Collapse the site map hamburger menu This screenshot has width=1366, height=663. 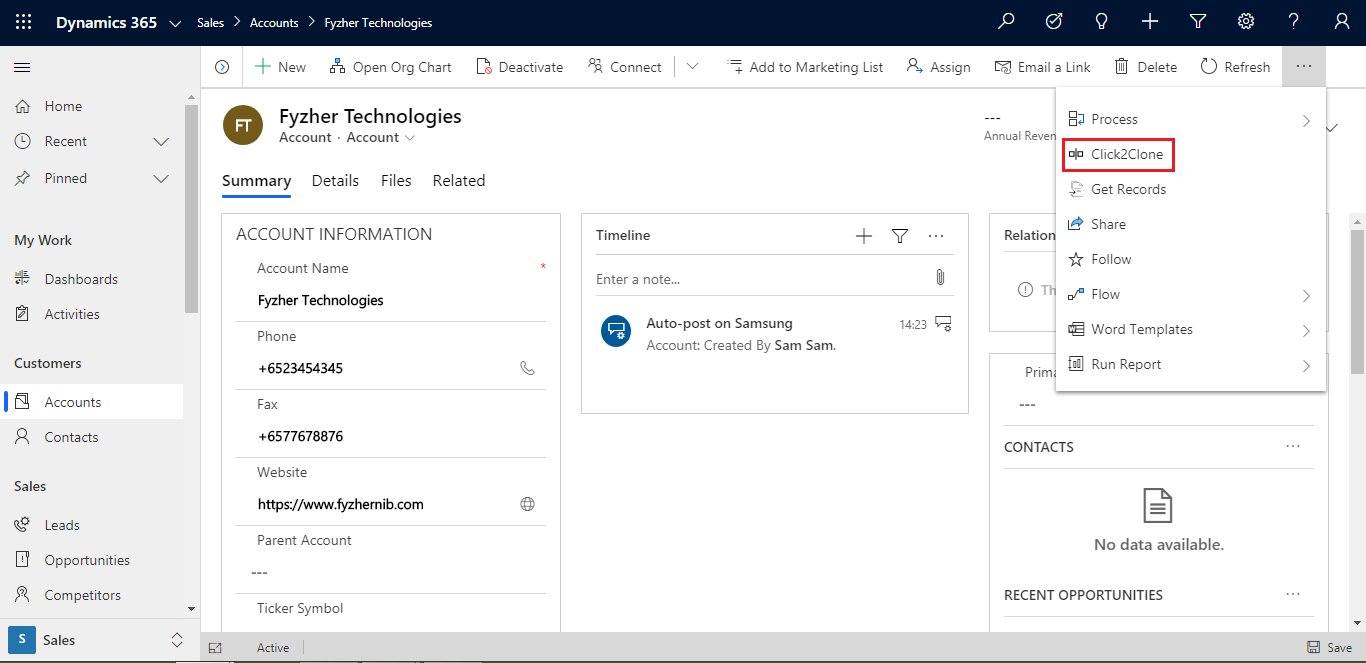(22, 67)
